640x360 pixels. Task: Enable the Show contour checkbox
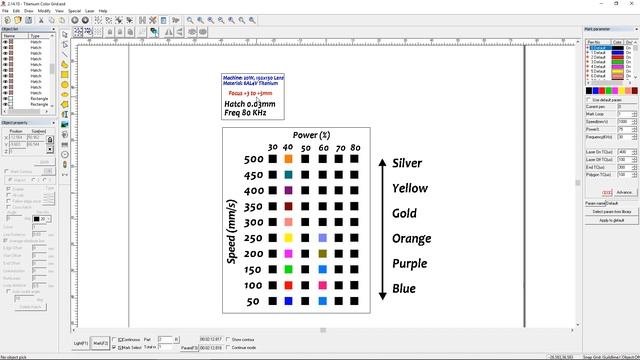pos(228,339)
